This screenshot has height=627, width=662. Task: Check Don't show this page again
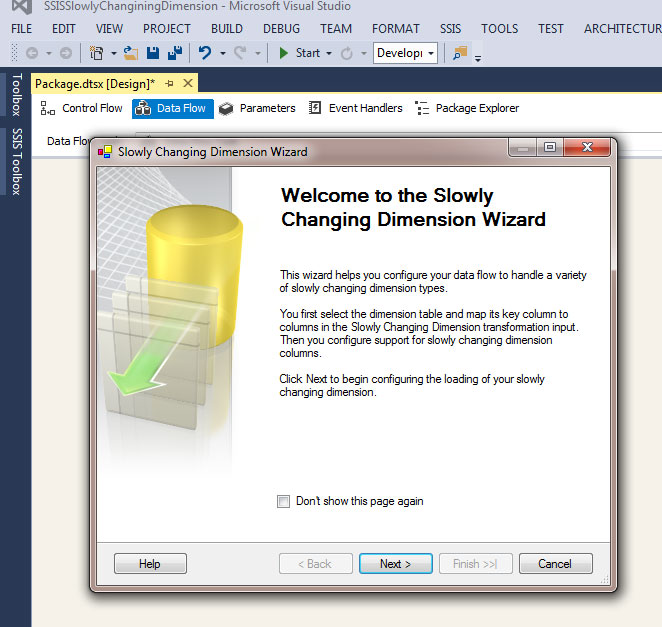click(x=283, y=501)
